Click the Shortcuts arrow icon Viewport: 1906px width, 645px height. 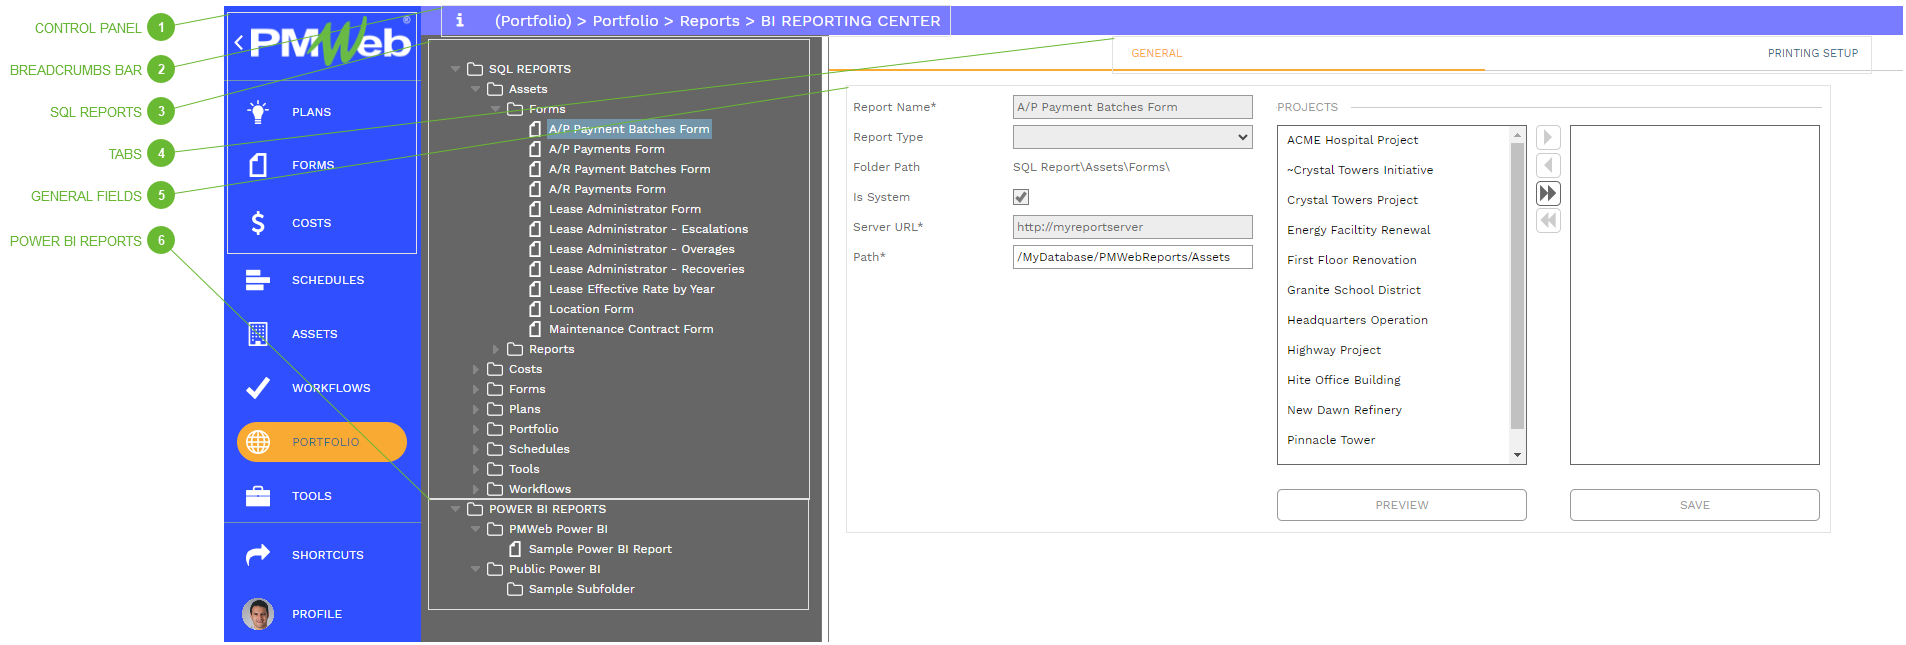click(x=258, y=555)
